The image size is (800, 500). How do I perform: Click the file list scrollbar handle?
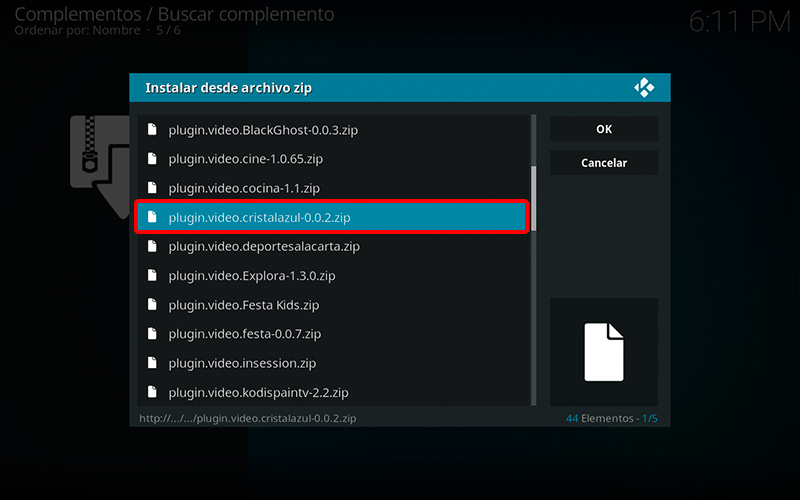[534, 198]
